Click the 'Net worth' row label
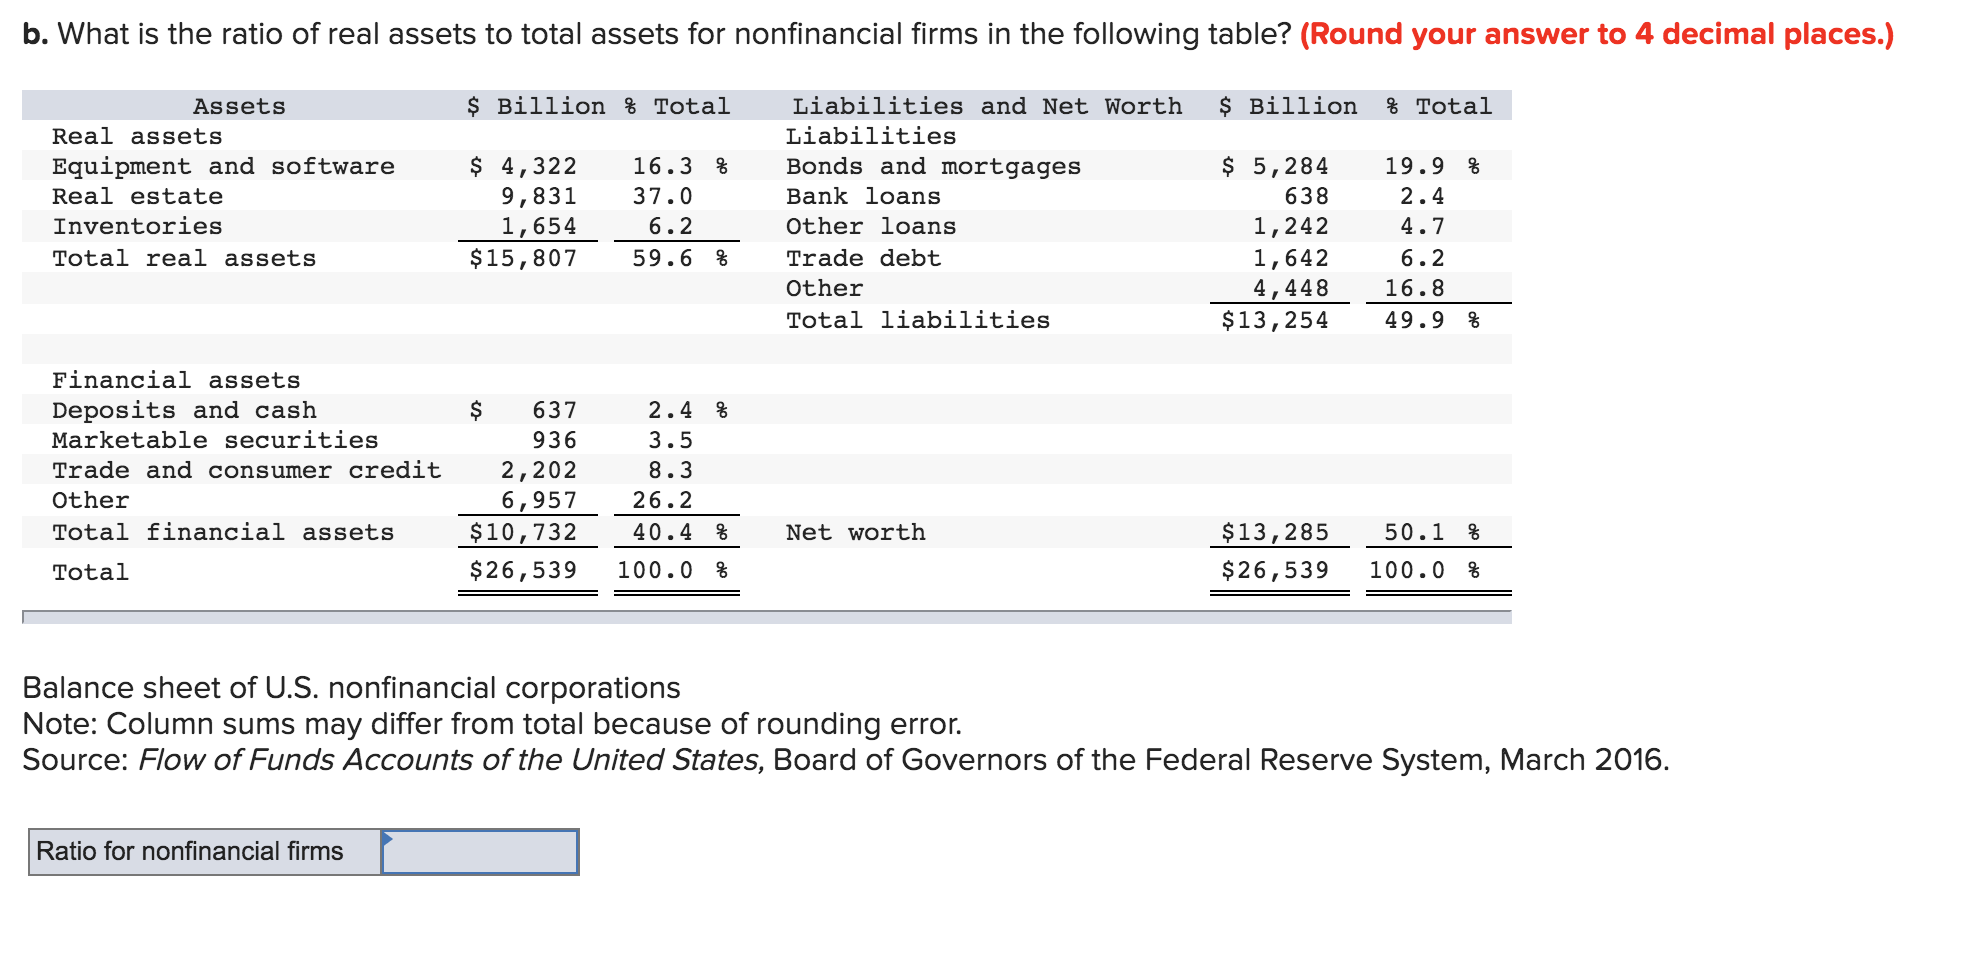The width and height of the screenshot is (1972, 980). pyautogui.click(x=855, y=532)
